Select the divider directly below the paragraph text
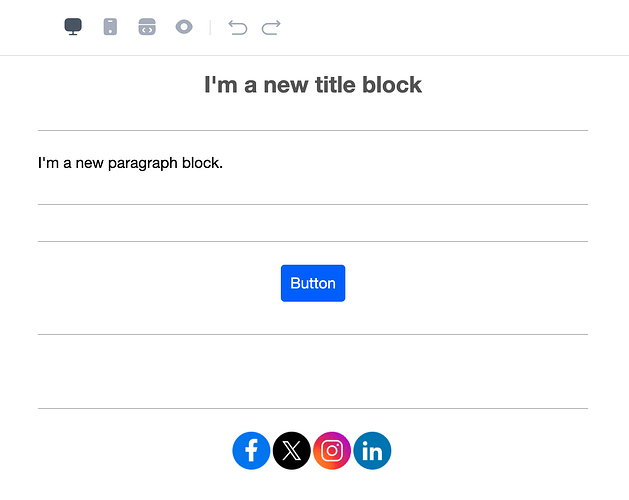 (x=313, y=205)
